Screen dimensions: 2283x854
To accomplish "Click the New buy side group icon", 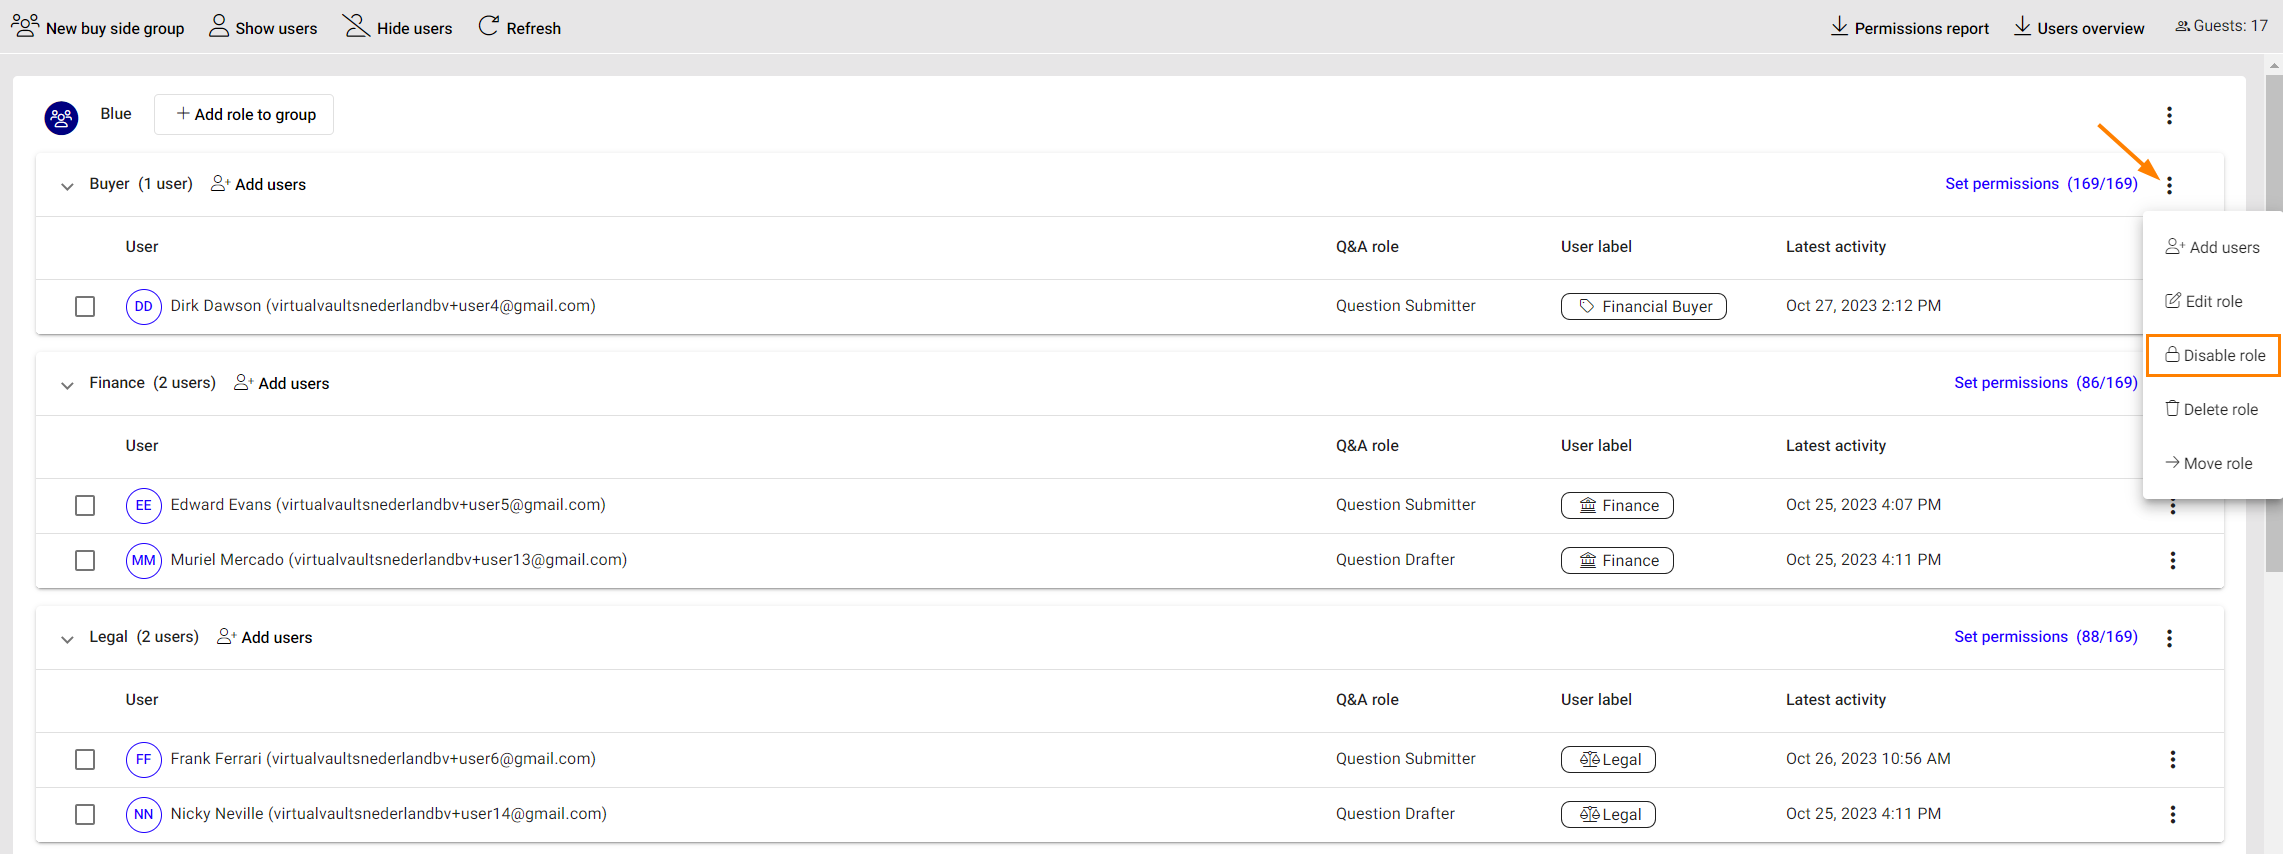I will point(25,26).
